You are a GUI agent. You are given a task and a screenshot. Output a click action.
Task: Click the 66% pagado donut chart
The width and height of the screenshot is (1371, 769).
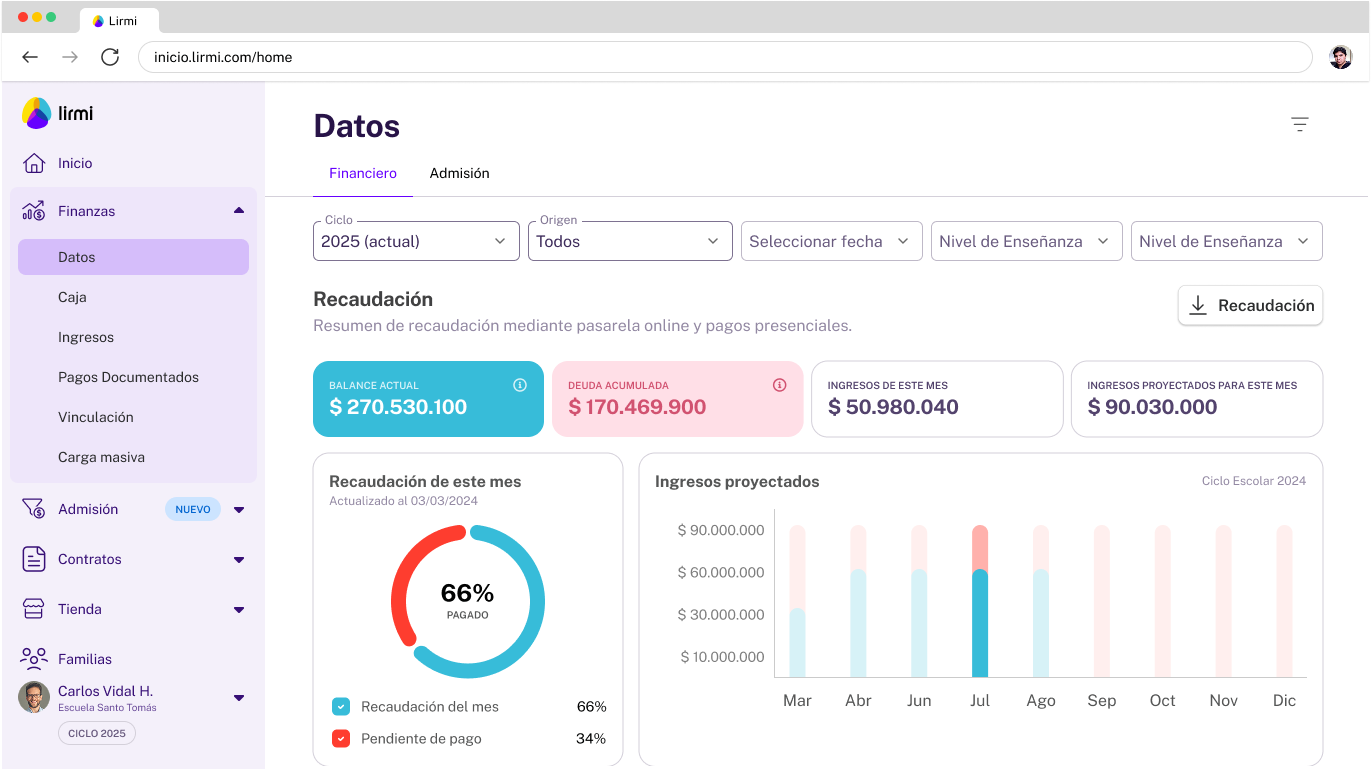467,601
